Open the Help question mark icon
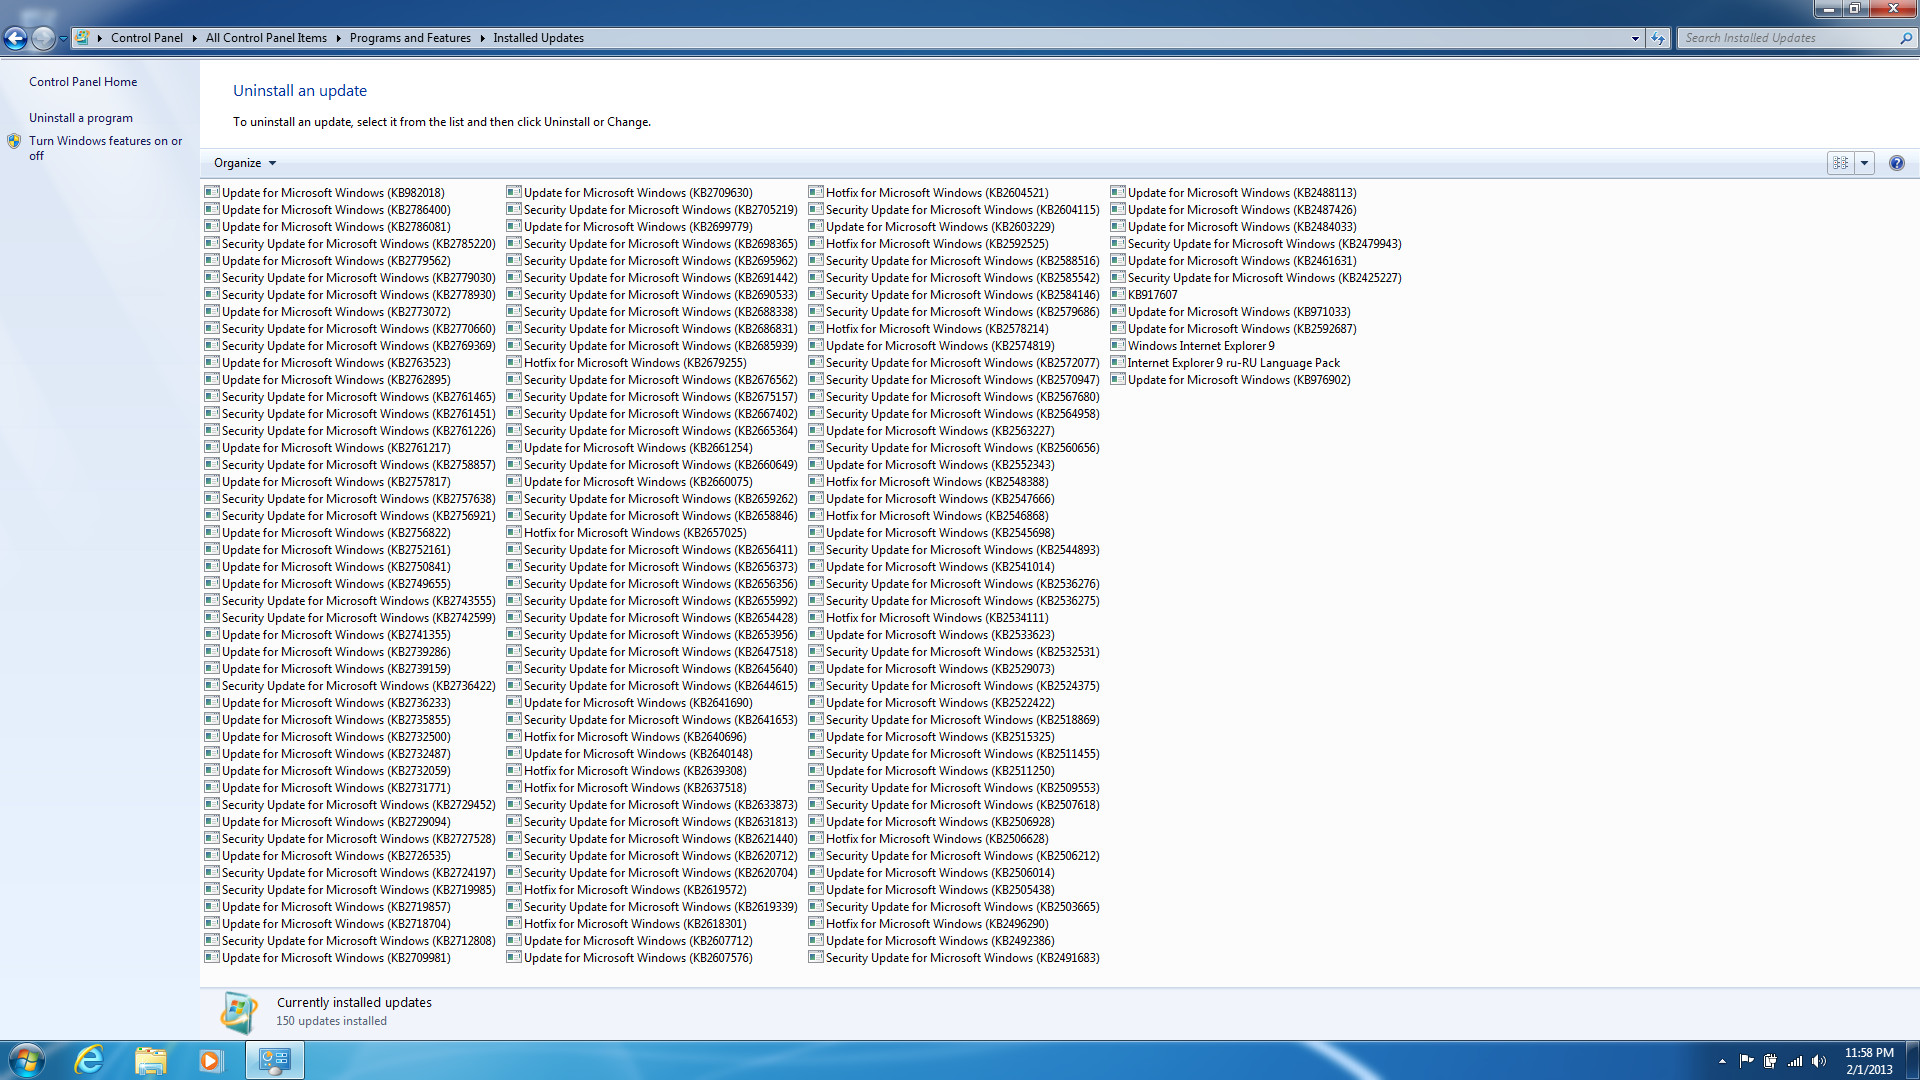This screenshot has width=1920, height=1080. tap(1896, 163)
